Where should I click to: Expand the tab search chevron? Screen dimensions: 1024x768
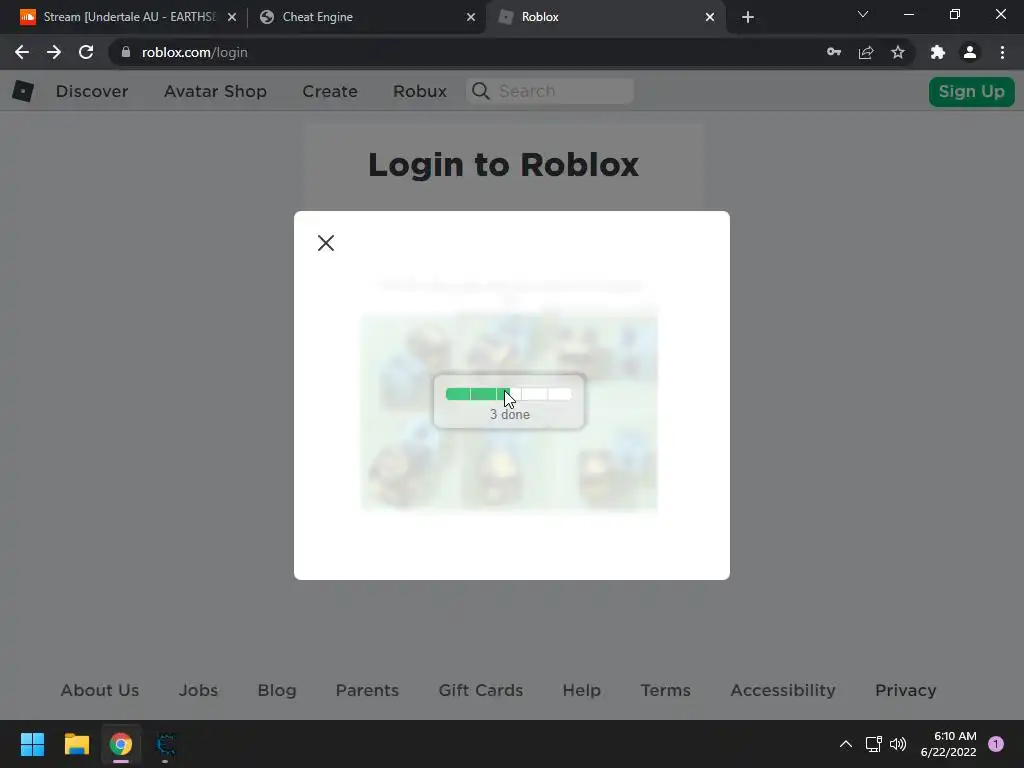(x=863, y=14)
